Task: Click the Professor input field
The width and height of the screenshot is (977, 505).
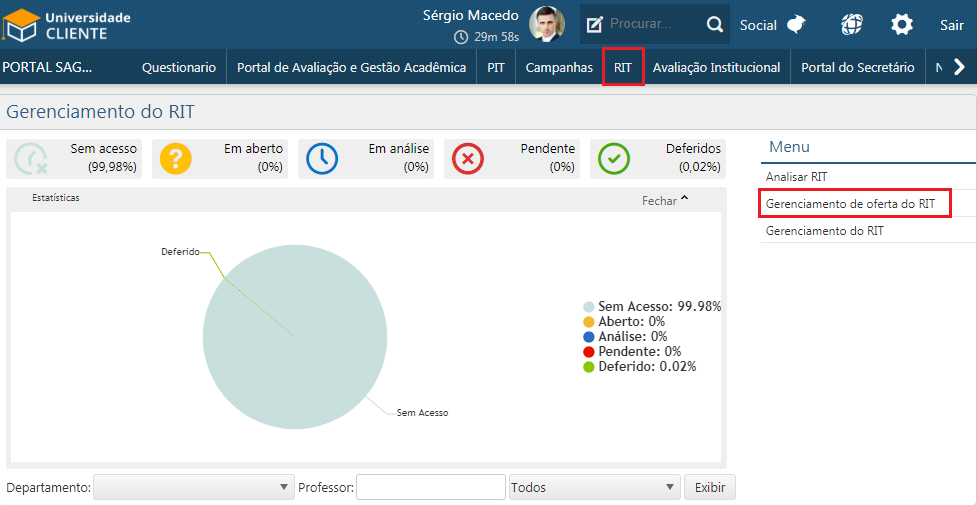Action: (x=431, y=487)
